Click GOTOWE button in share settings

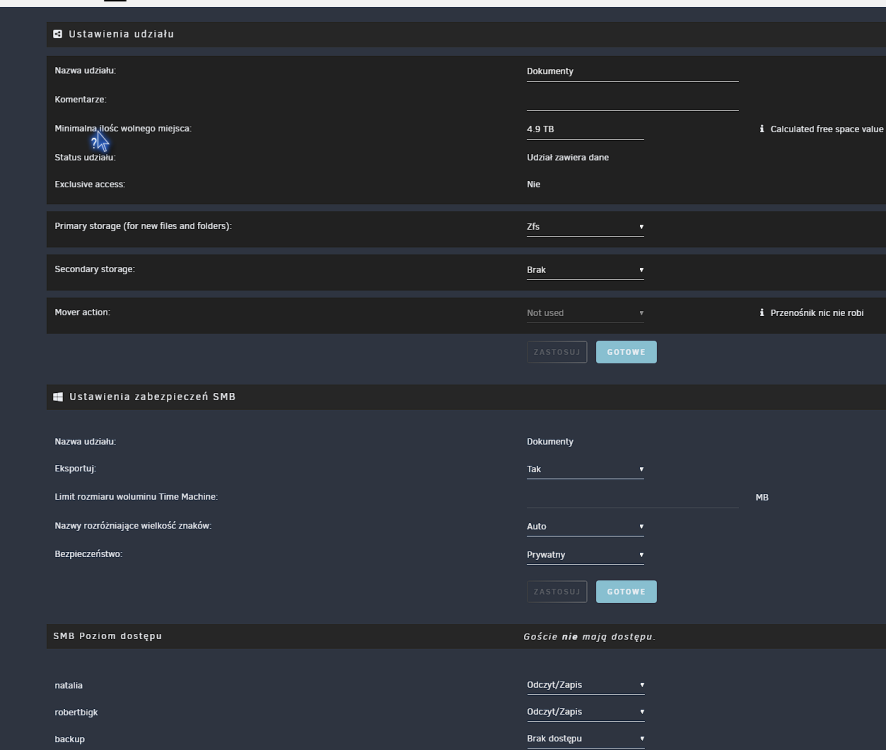(626, 352)
